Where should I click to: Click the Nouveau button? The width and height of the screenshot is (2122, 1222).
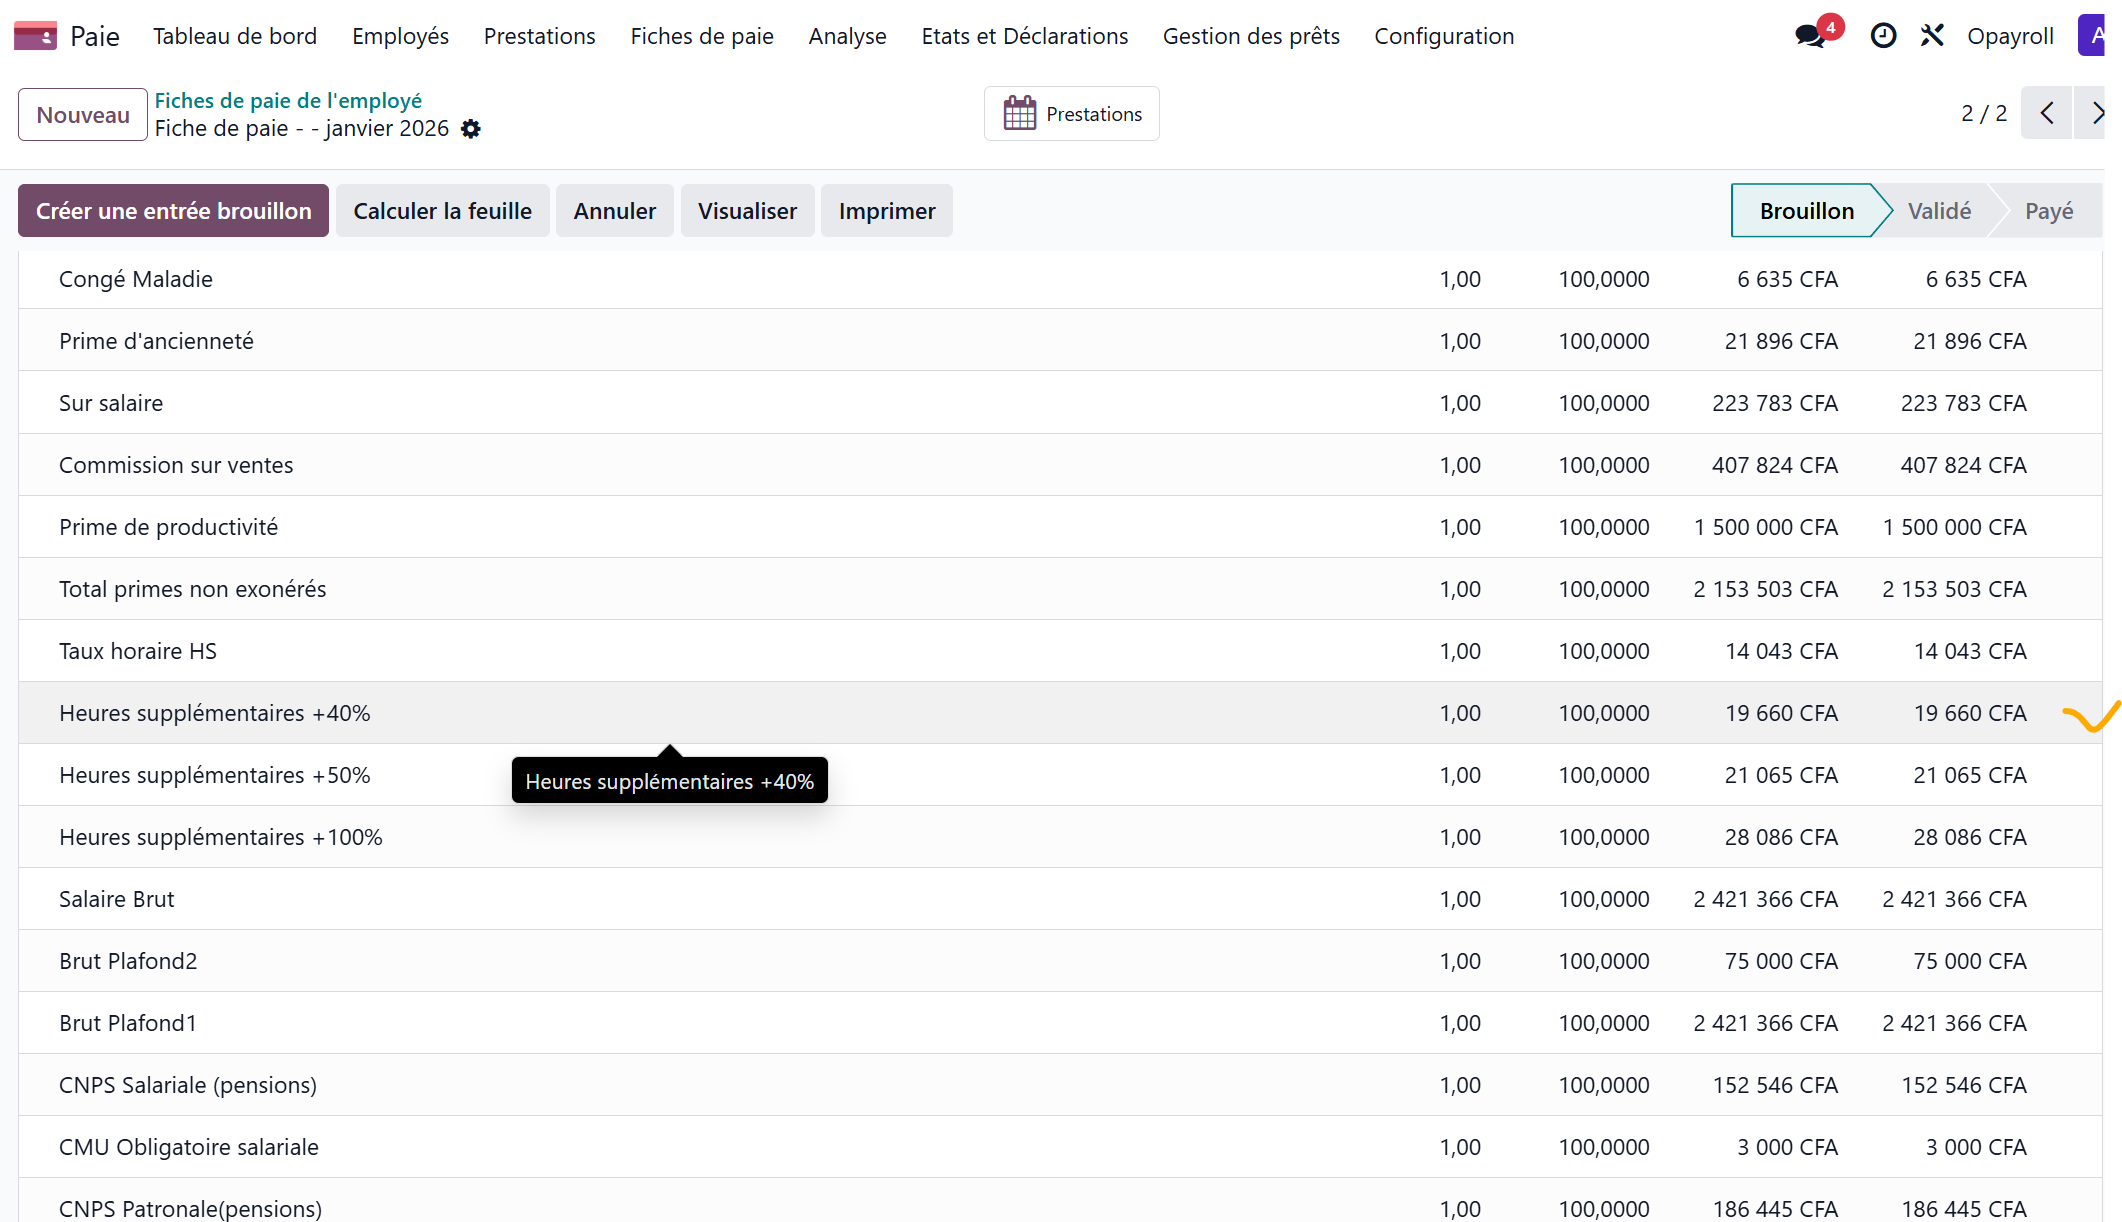pyautogui.click(x=83, y=115)
